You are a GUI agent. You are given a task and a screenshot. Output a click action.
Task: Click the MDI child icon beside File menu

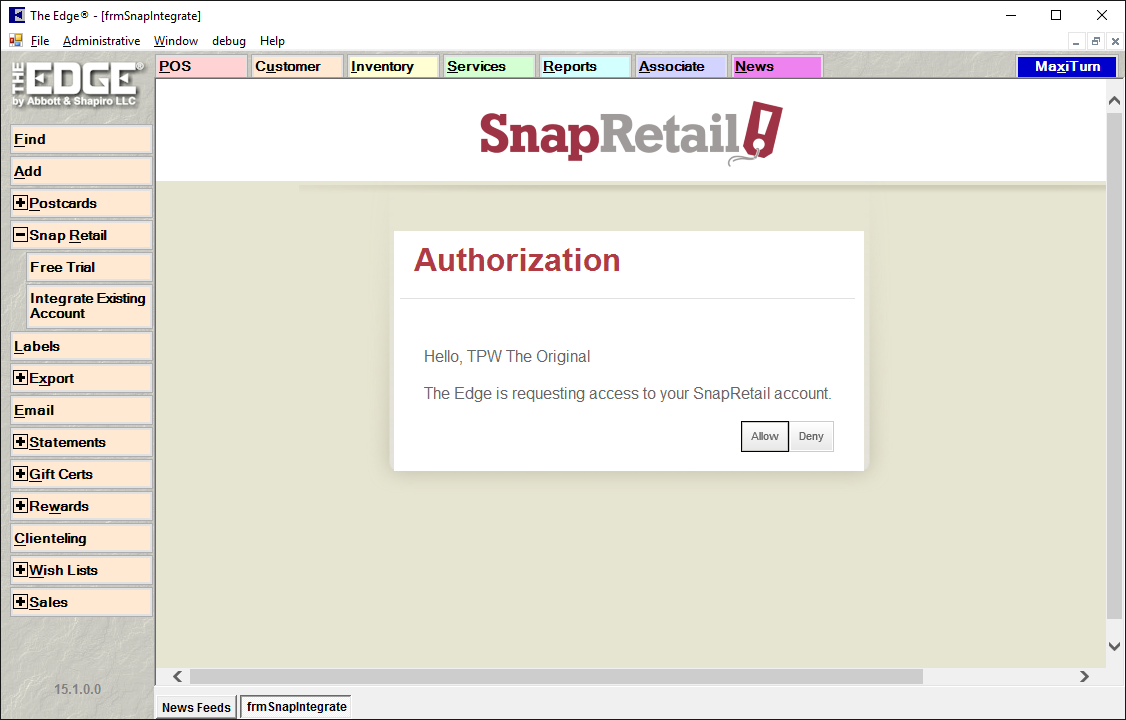(x=16, y=41)
